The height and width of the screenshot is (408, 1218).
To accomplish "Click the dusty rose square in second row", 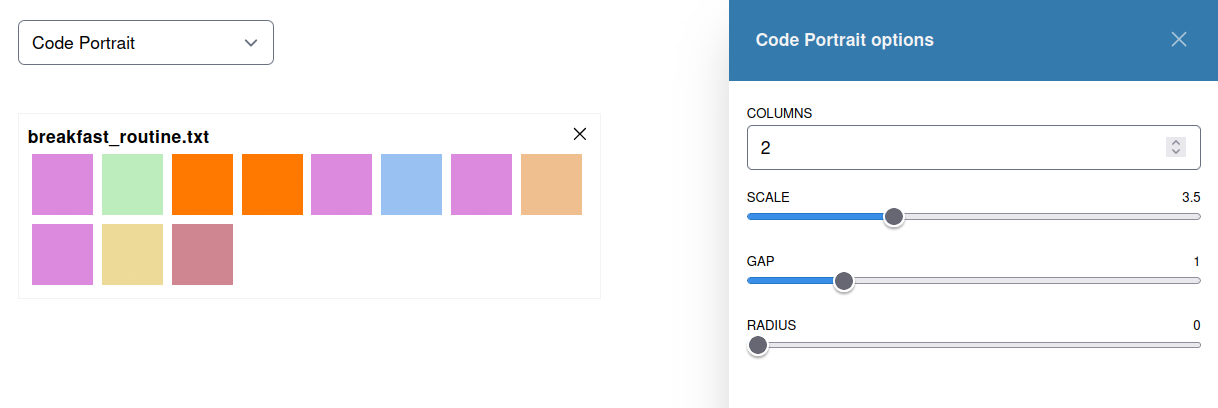I will tap(202, 254).
